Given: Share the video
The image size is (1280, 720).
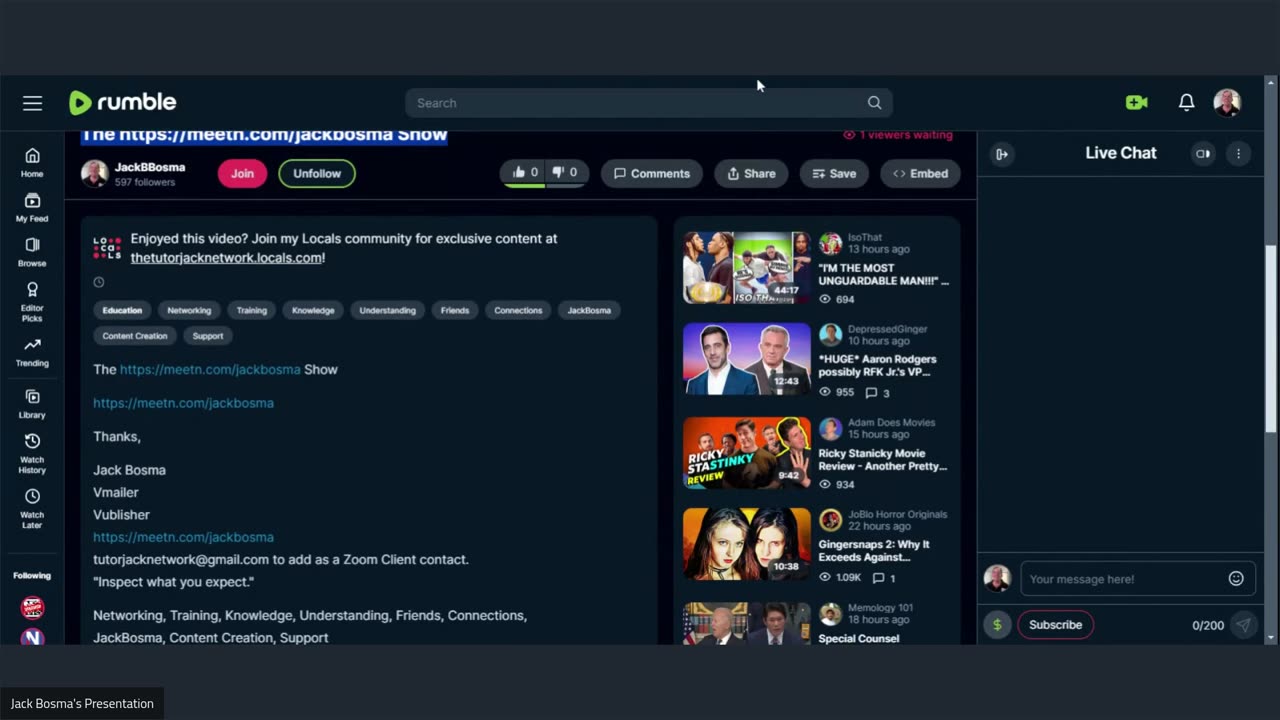Looking at the screenshot, I should 751,173.
